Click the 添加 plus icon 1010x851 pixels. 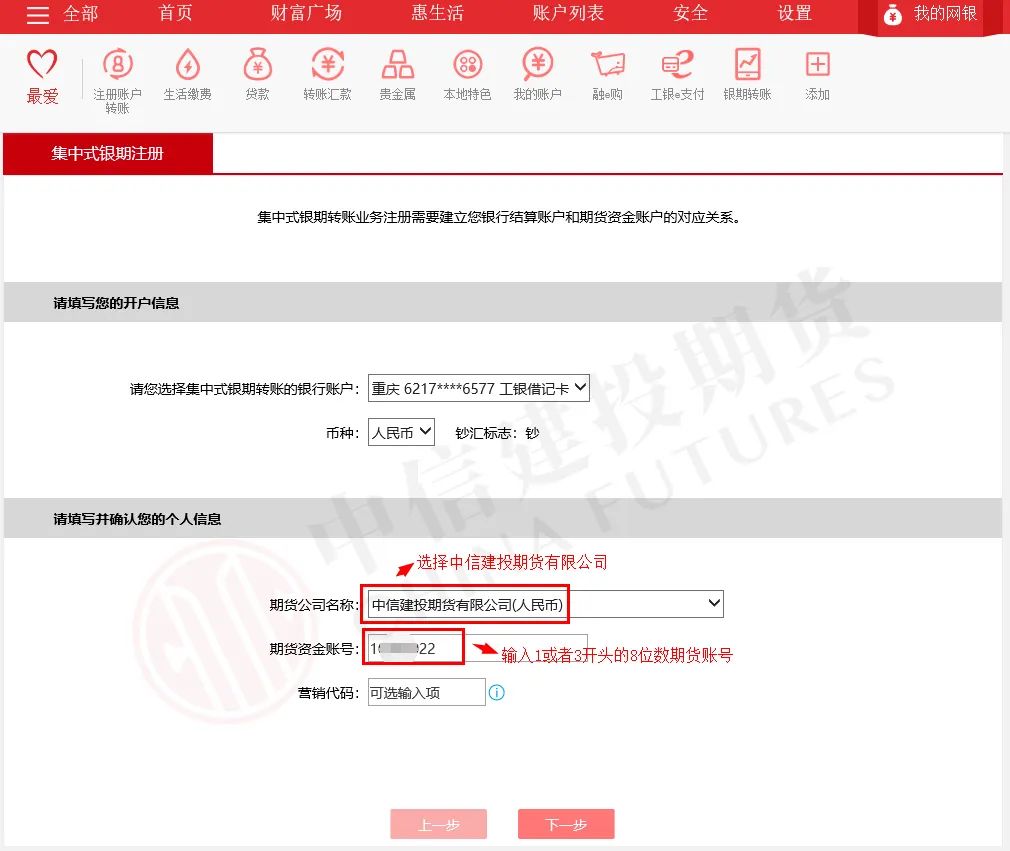coord(817,64)
